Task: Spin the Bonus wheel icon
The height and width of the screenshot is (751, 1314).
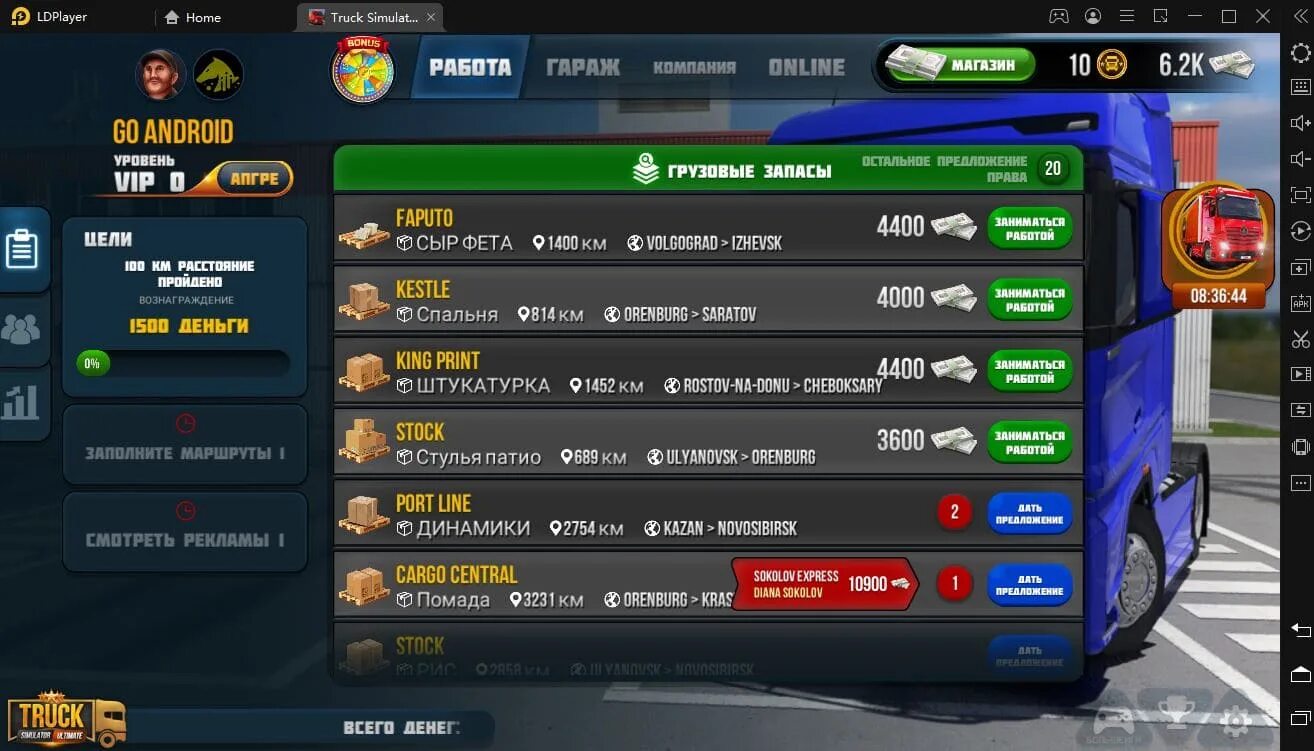Action: 362,70
